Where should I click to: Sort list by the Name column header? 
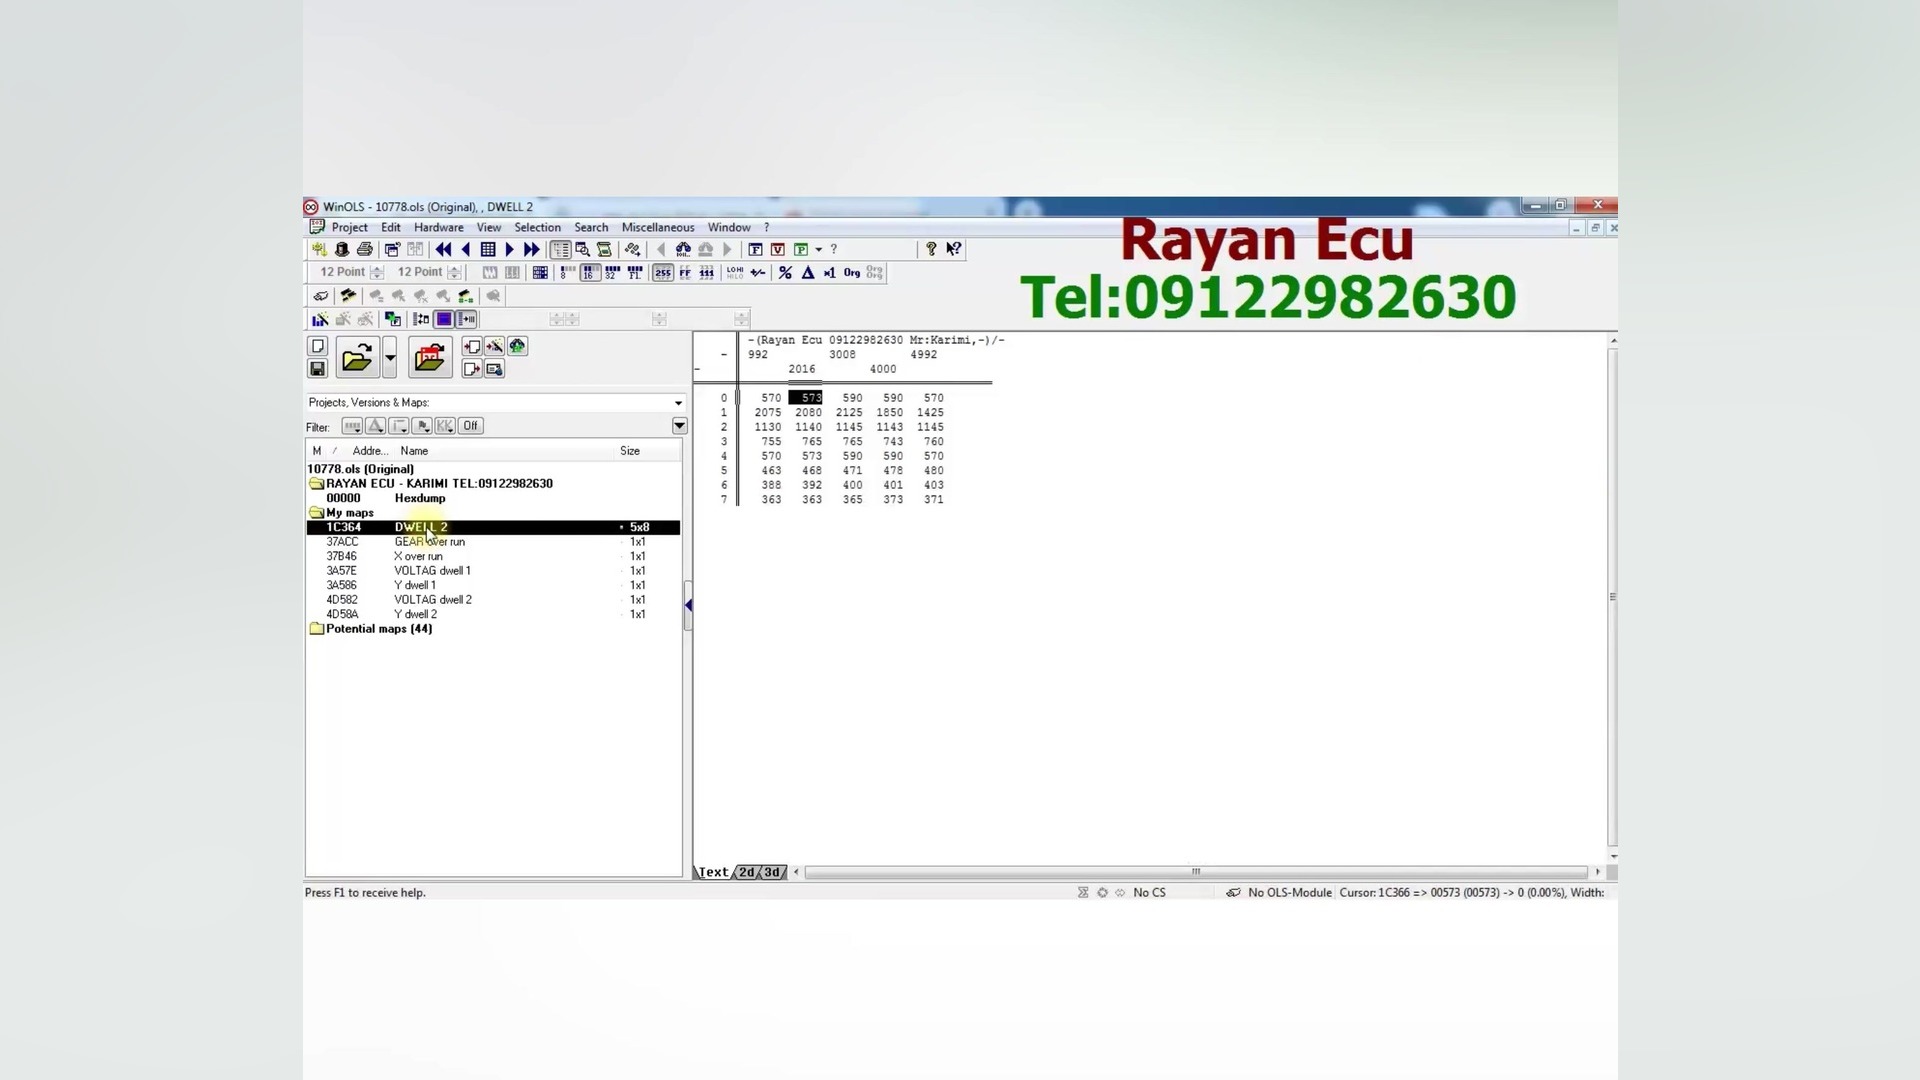pos(505,451)
